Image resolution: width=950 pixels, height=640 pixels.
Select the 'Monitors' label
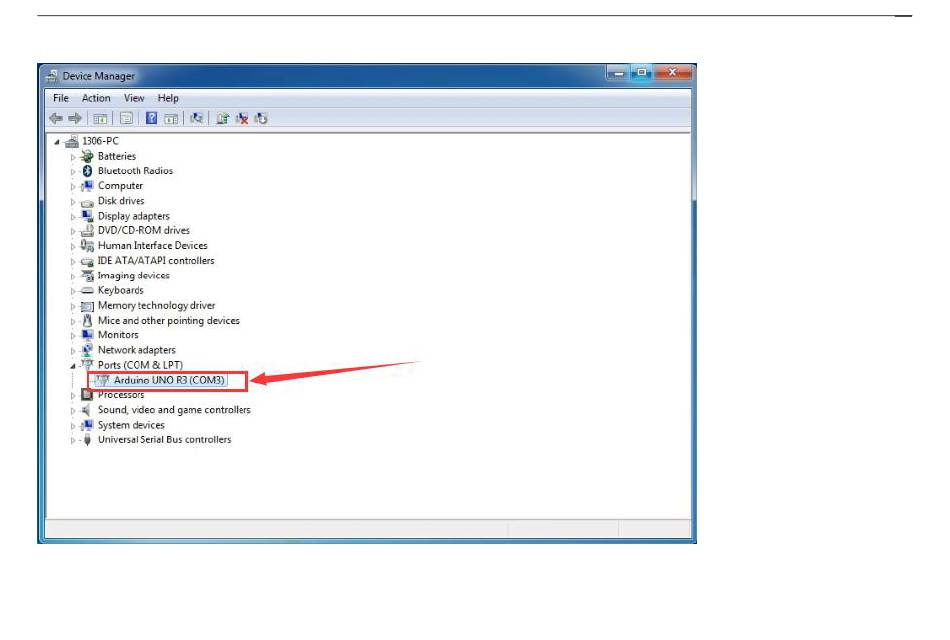[x=118, y=335]
